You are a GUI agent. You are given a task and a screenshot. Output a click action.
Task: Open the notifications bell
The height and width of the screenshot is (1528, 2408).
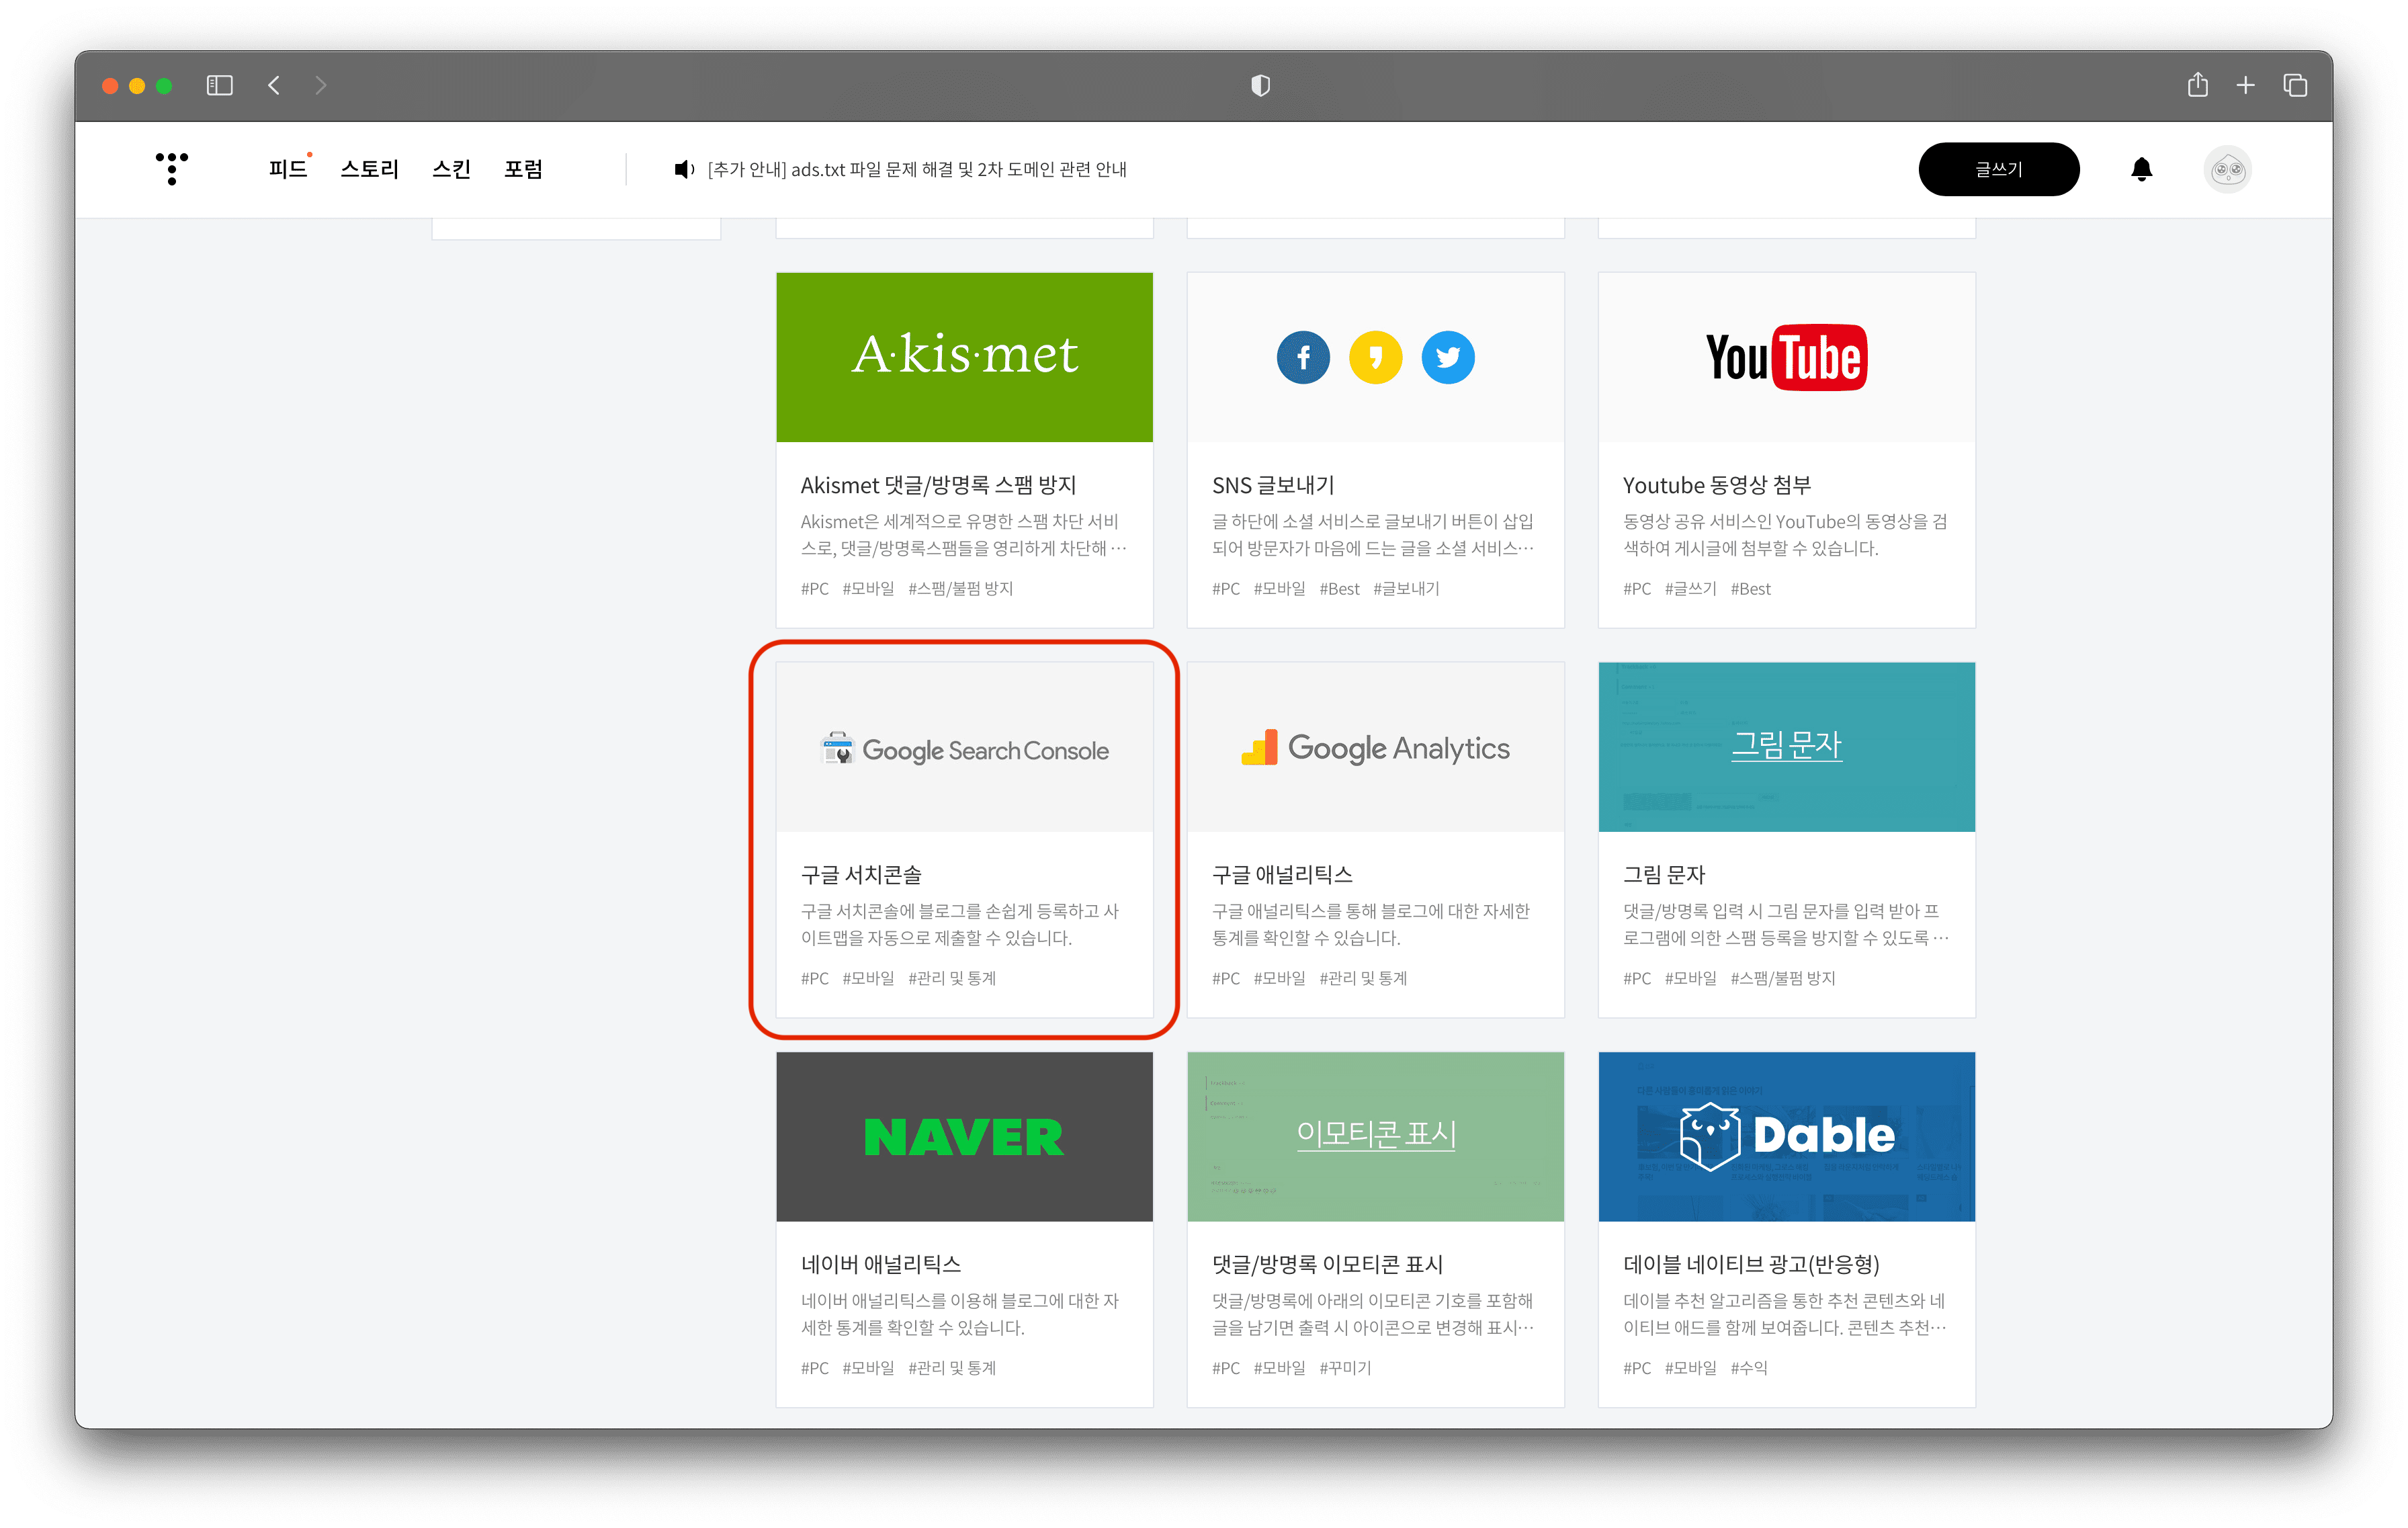pyautogui.click(x=2141, y=169)
